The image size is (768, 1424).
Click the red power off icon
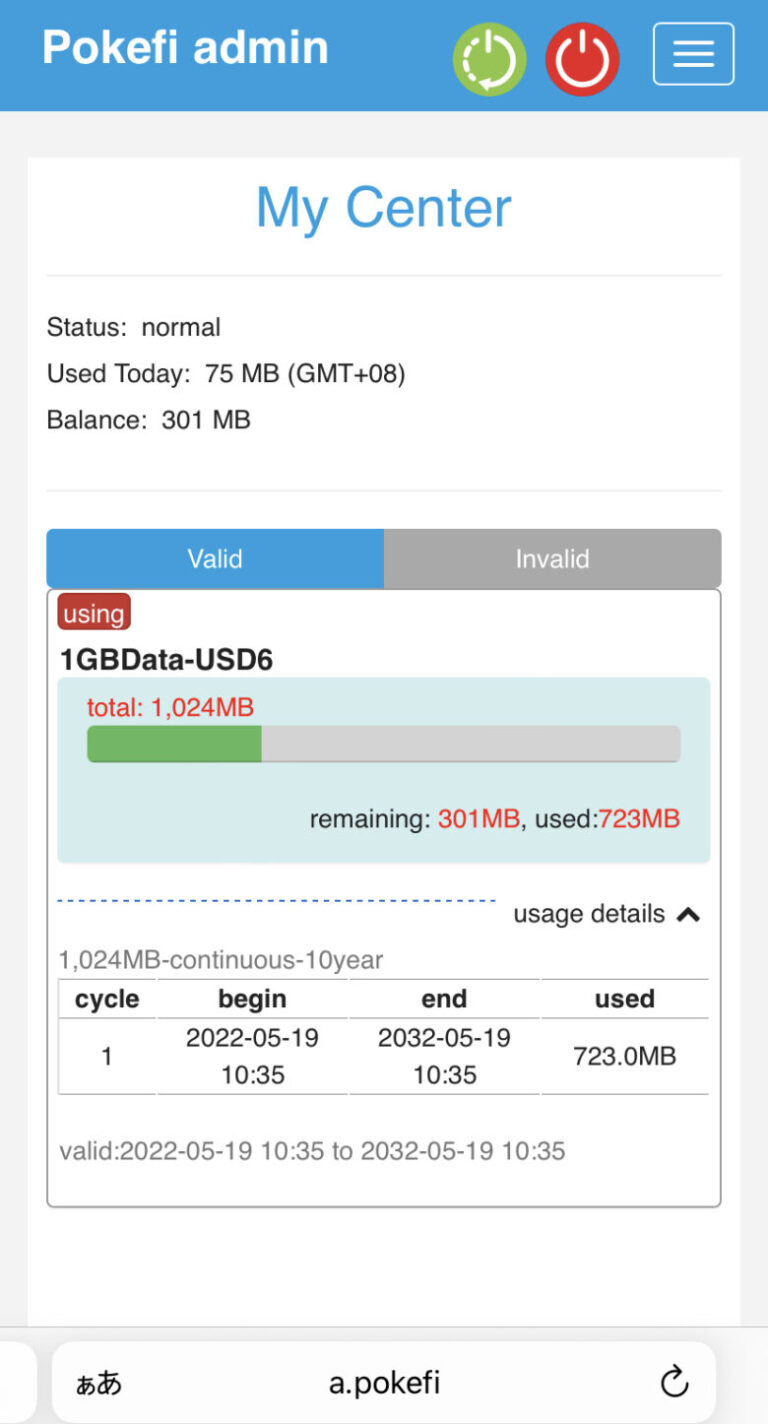[x=582, y=59]
